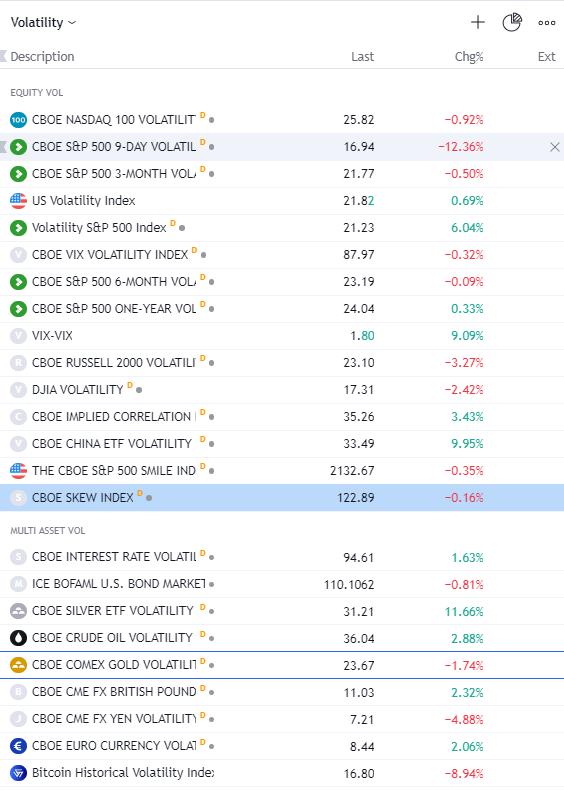Click the US Volatility Index flag icon

point(18,201)
